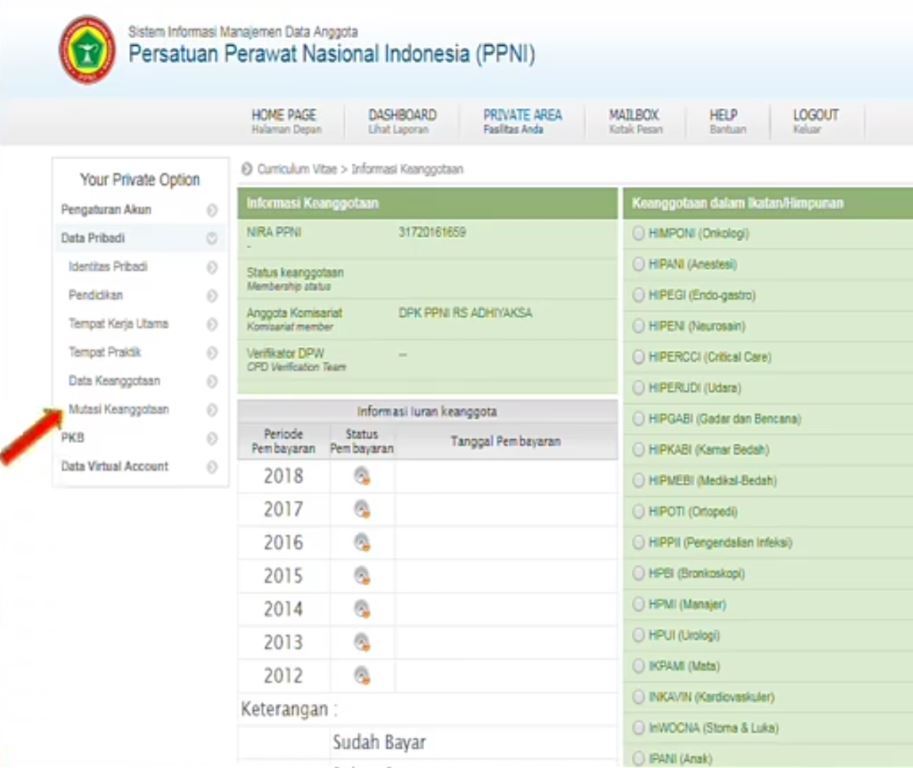
Task: Select the HIPPII (Pengendalian Infeksi) radio button
Action: 639,542
